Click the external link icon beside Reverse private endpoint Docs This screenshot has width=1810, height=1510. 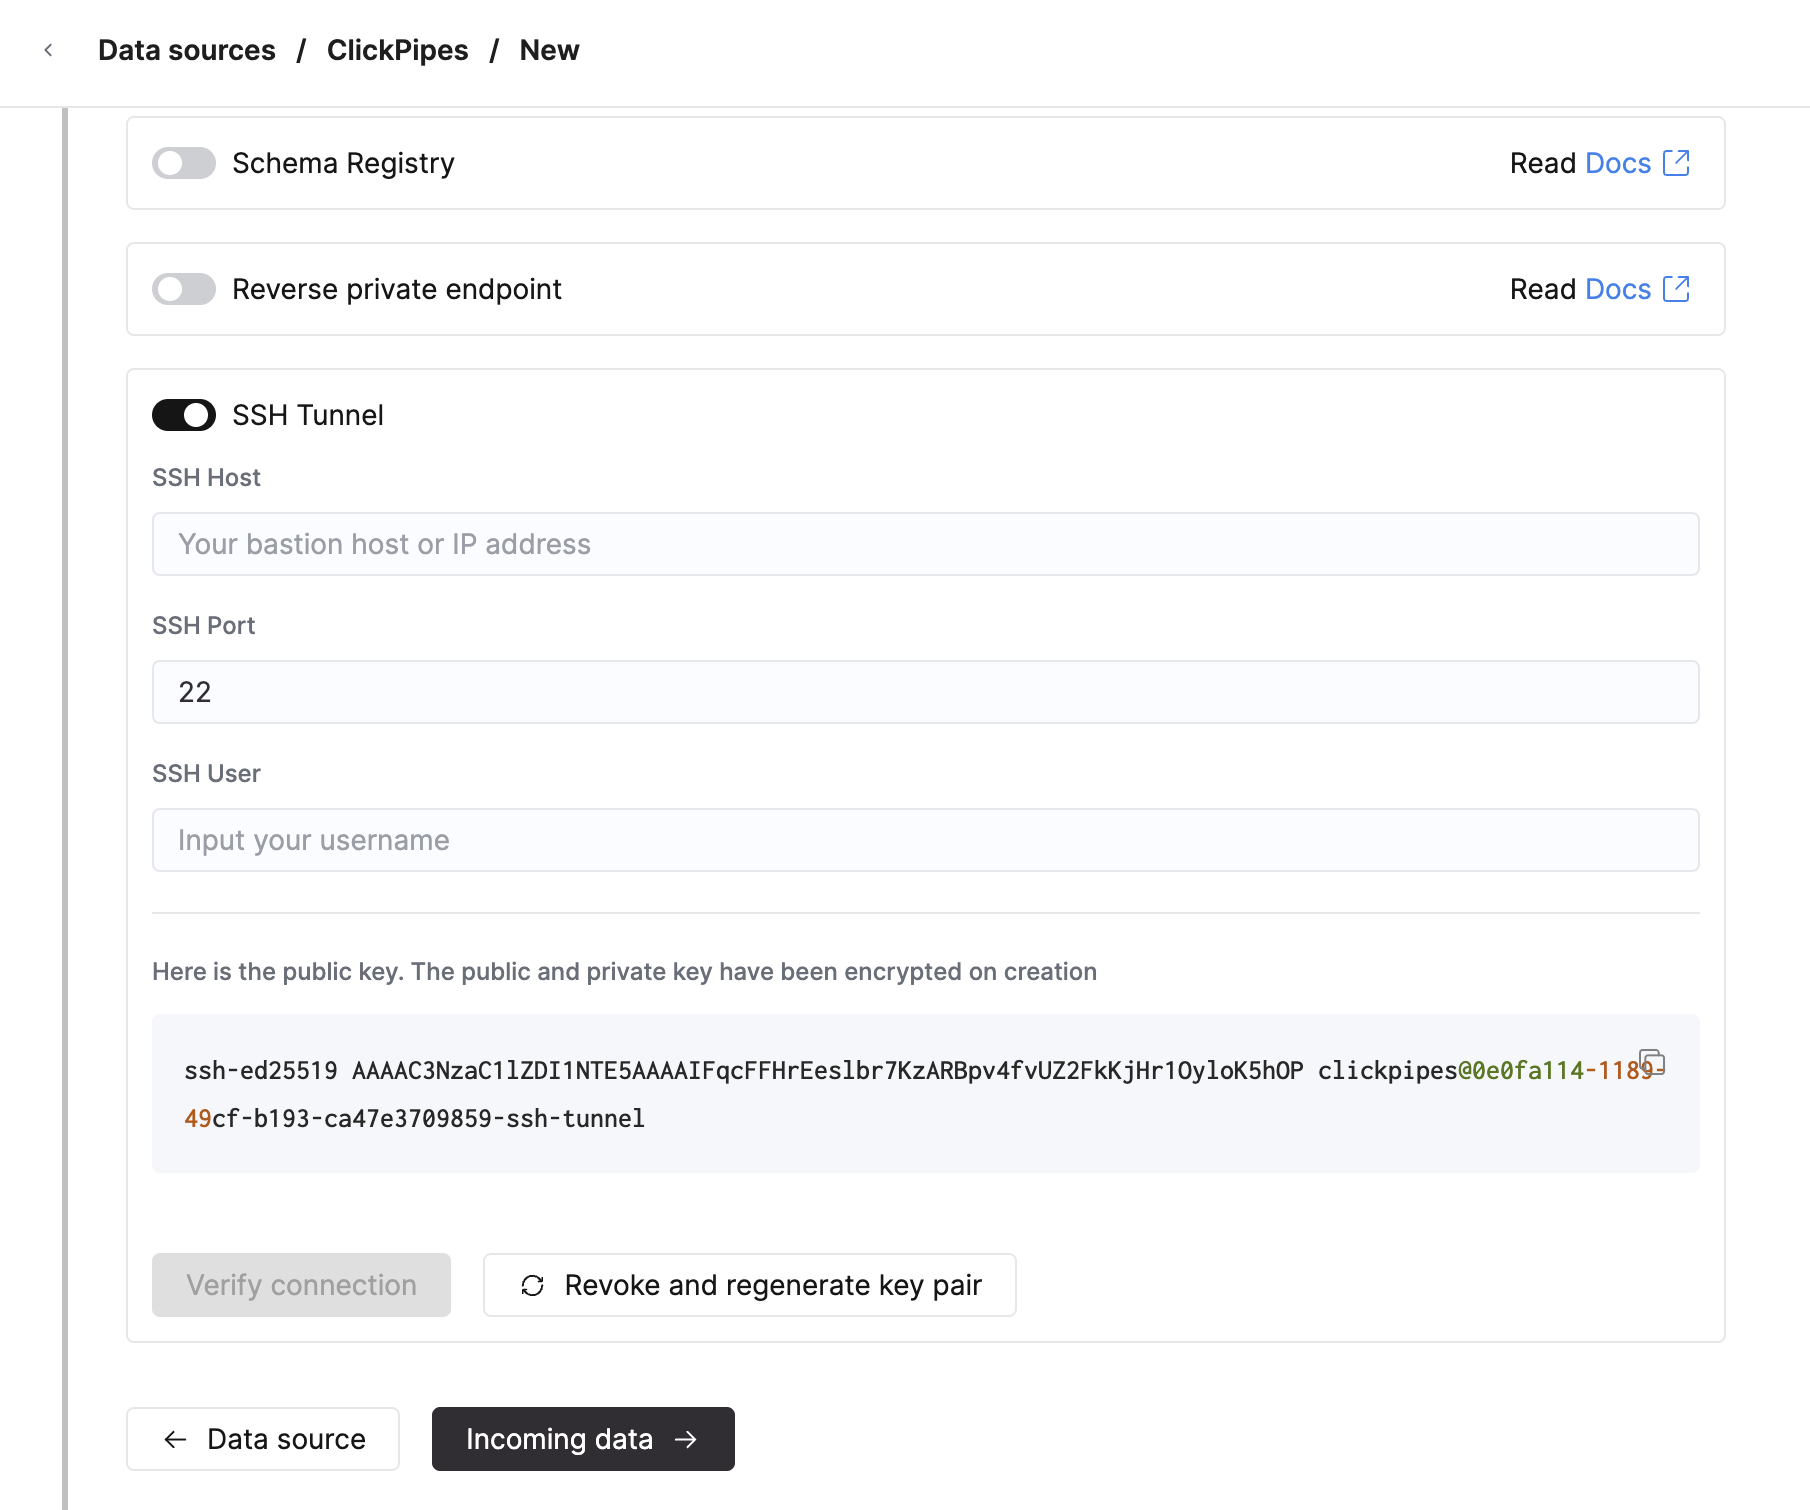coord(1676,289)
